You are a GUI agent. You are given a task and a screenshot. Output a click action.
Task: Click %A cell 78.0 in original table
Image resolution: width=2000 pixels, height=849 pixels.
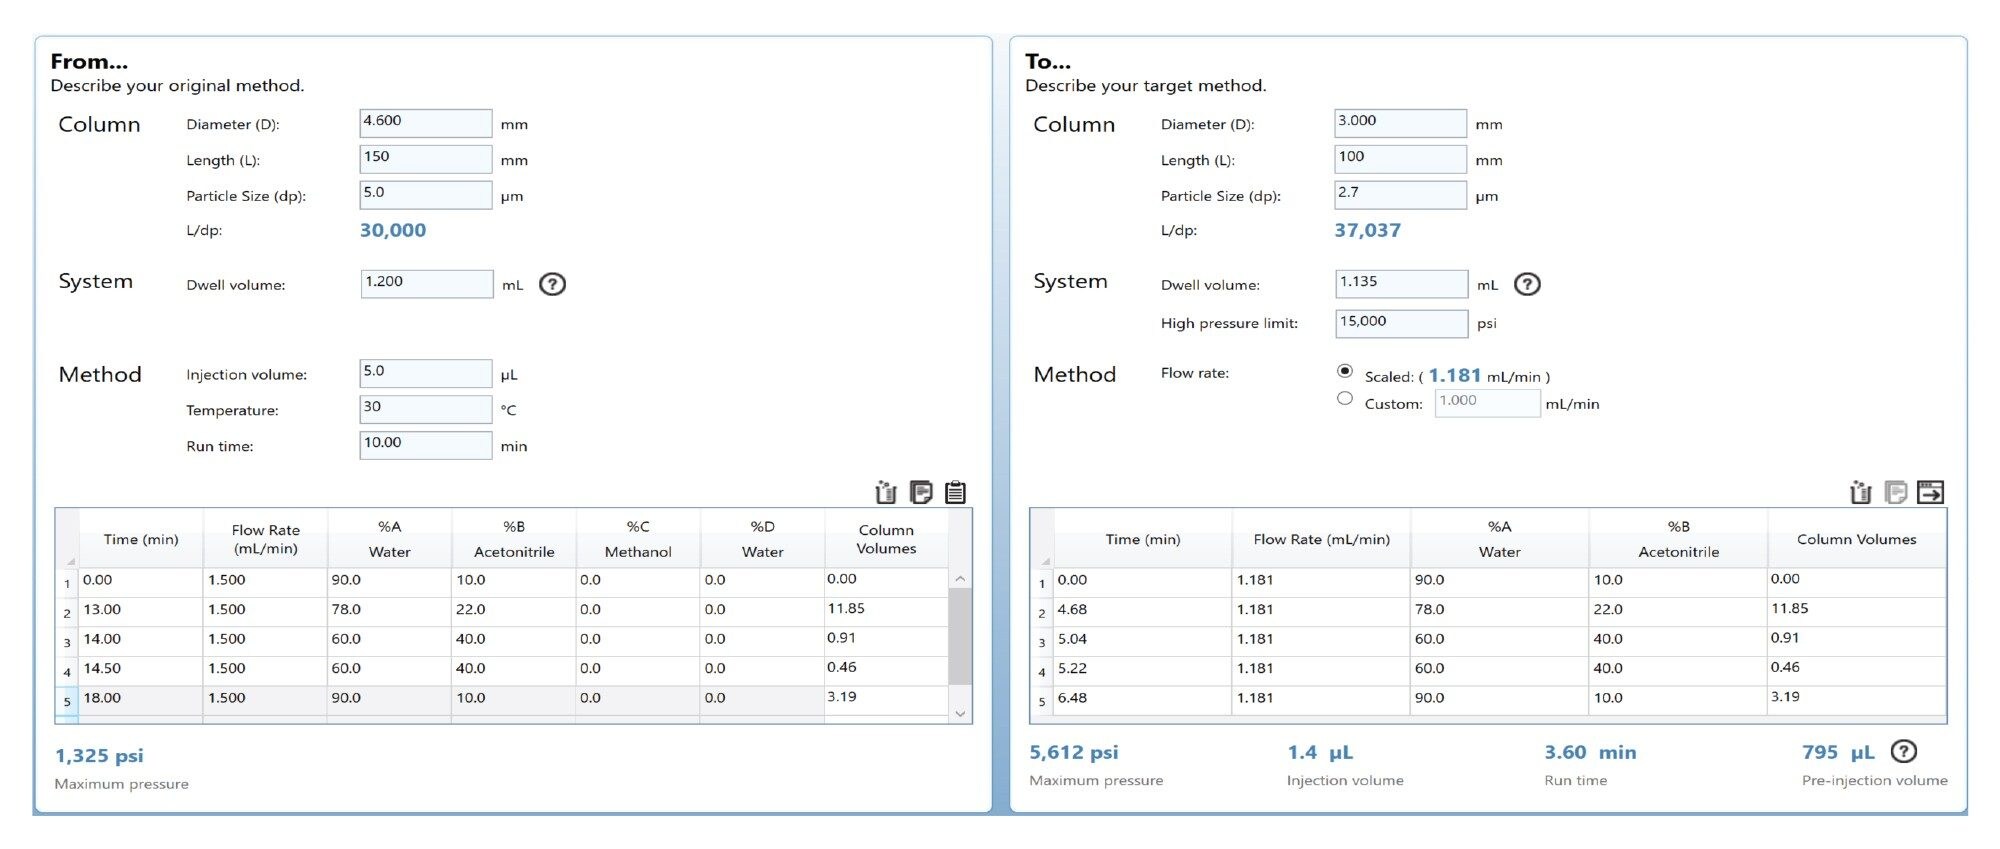tap(390, 612)
